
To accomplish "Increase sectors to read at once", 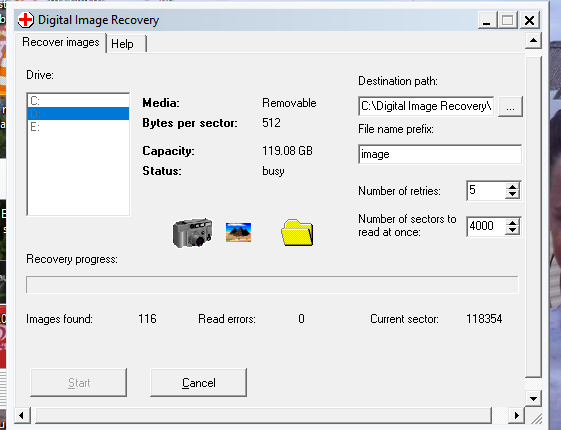I will point(513,223).
